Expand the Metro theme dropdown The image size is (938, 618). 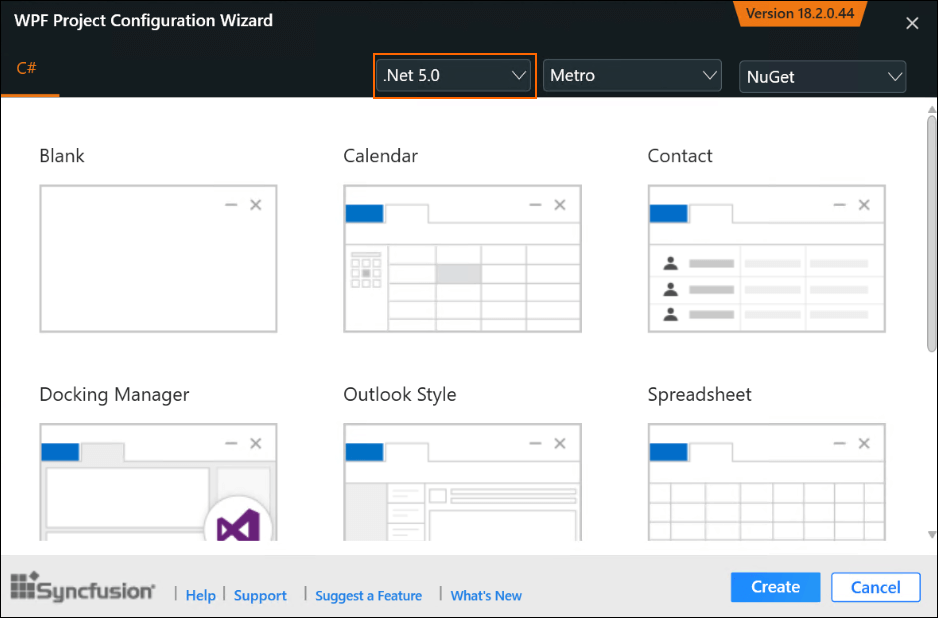(632, 76)
